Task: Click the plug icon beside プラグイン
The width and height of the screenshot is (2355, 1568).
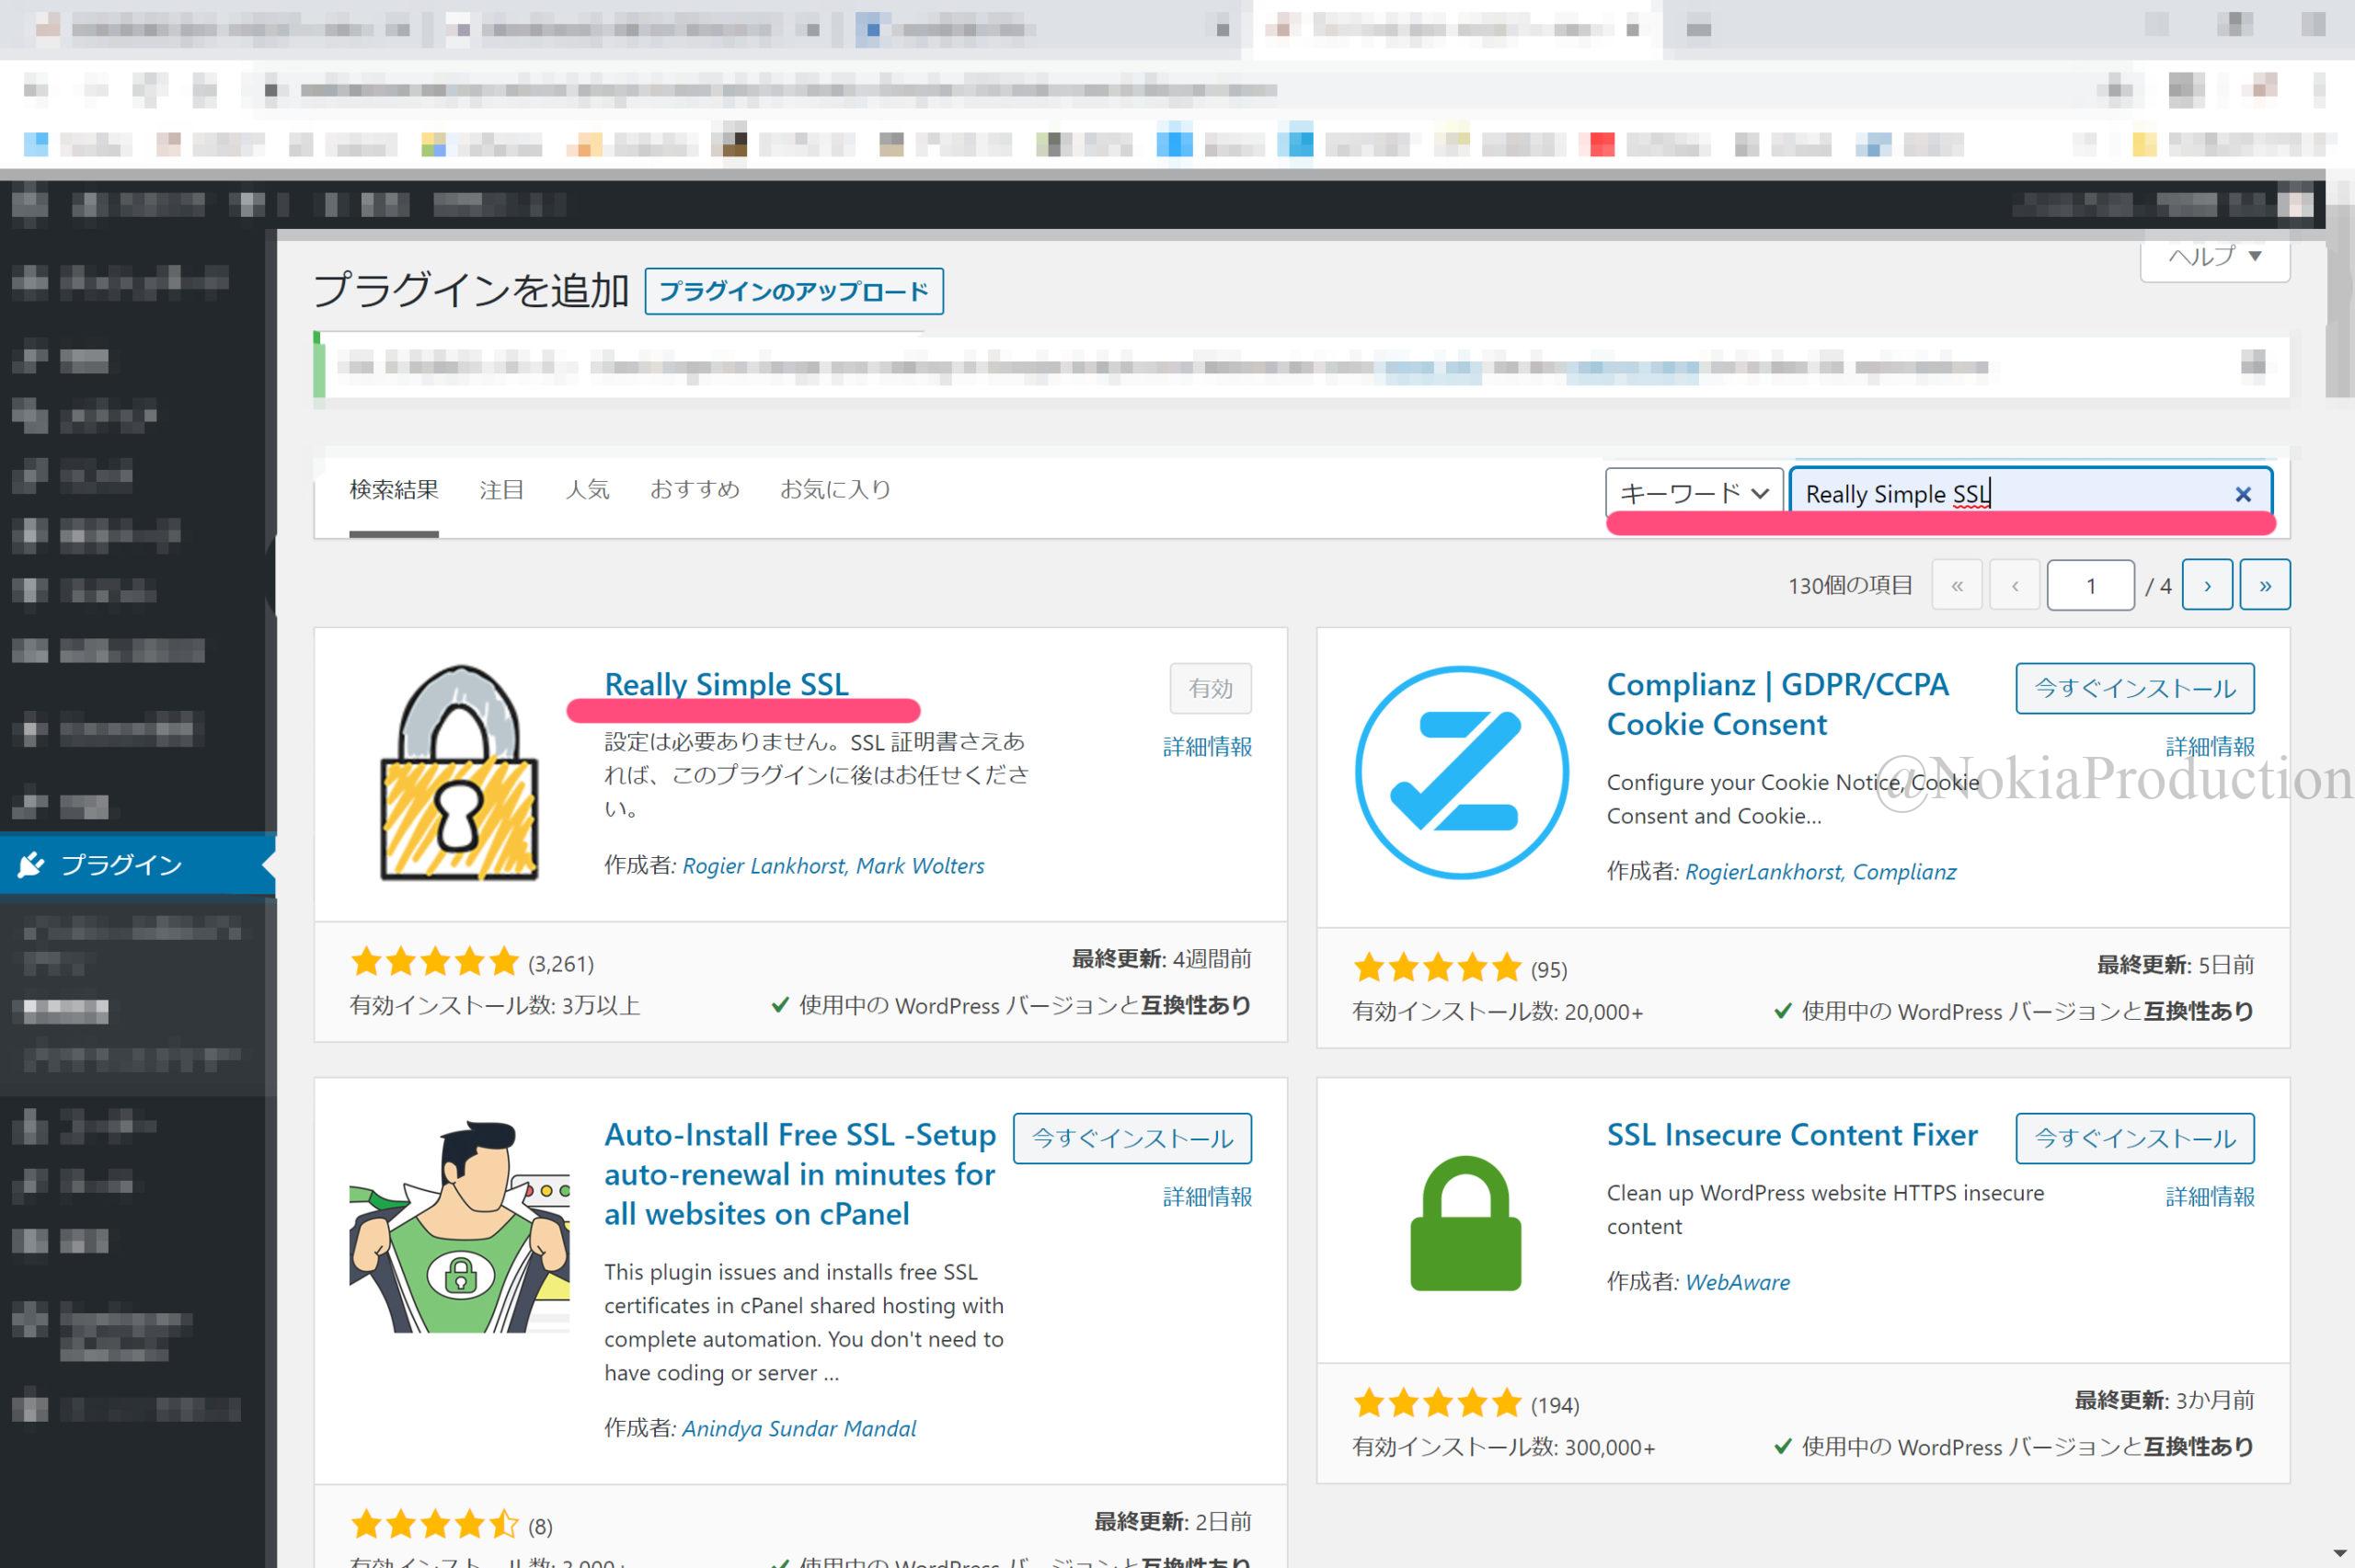Action: tap(31, 864)
